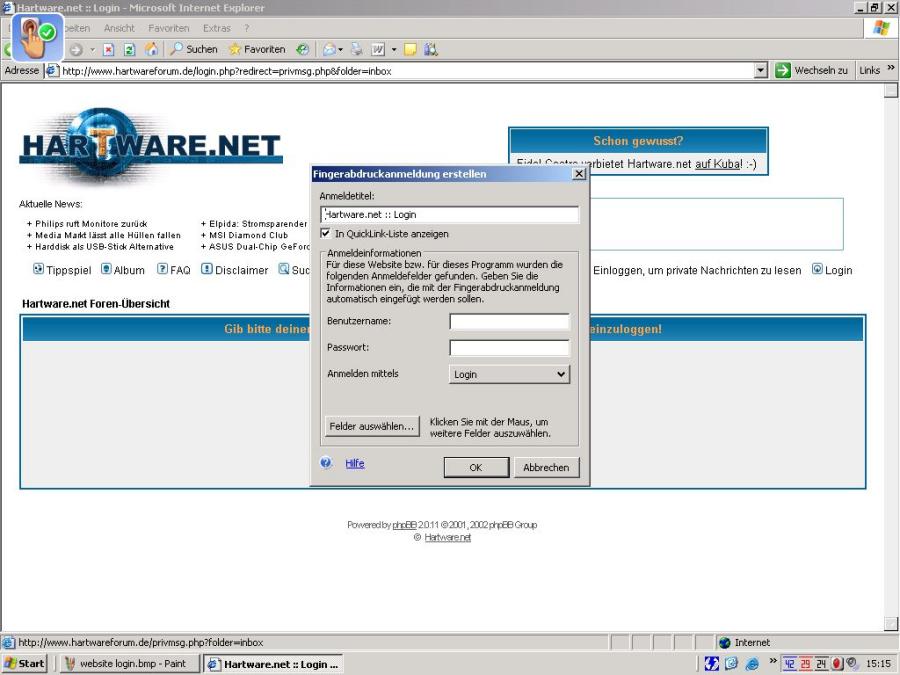Open the Hartware.net Foren-Übersicht link
The image size is (900, 675).
pyautogui.click(x=96, y=304)
